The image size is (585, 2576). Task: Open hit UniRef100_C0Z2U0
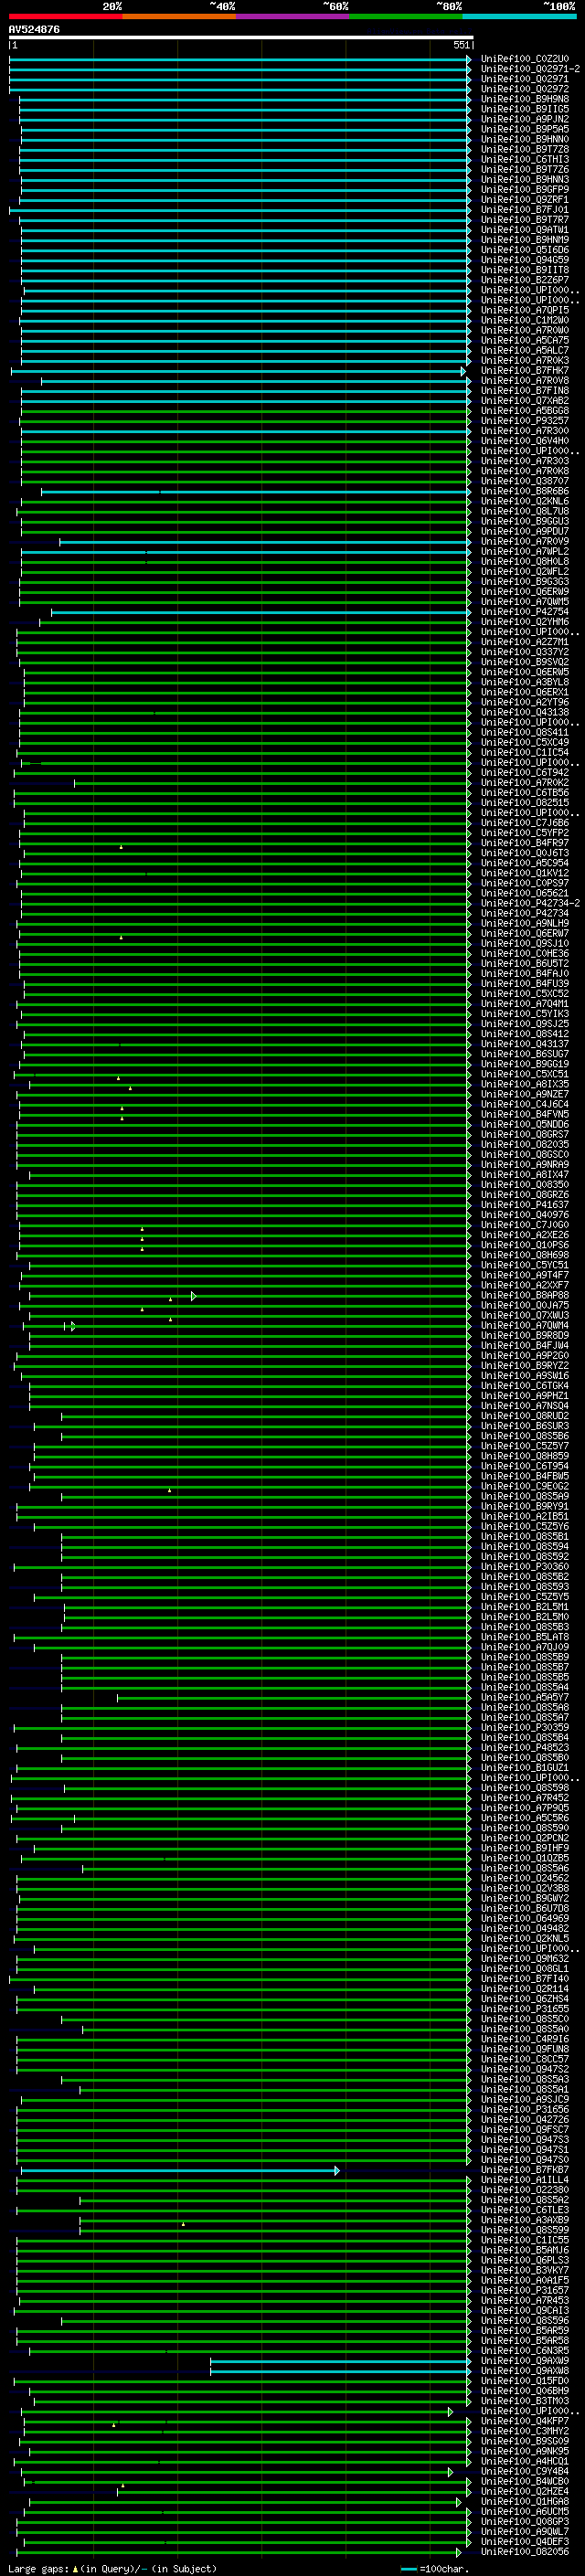pyautogui.click(x=524, y=59)
